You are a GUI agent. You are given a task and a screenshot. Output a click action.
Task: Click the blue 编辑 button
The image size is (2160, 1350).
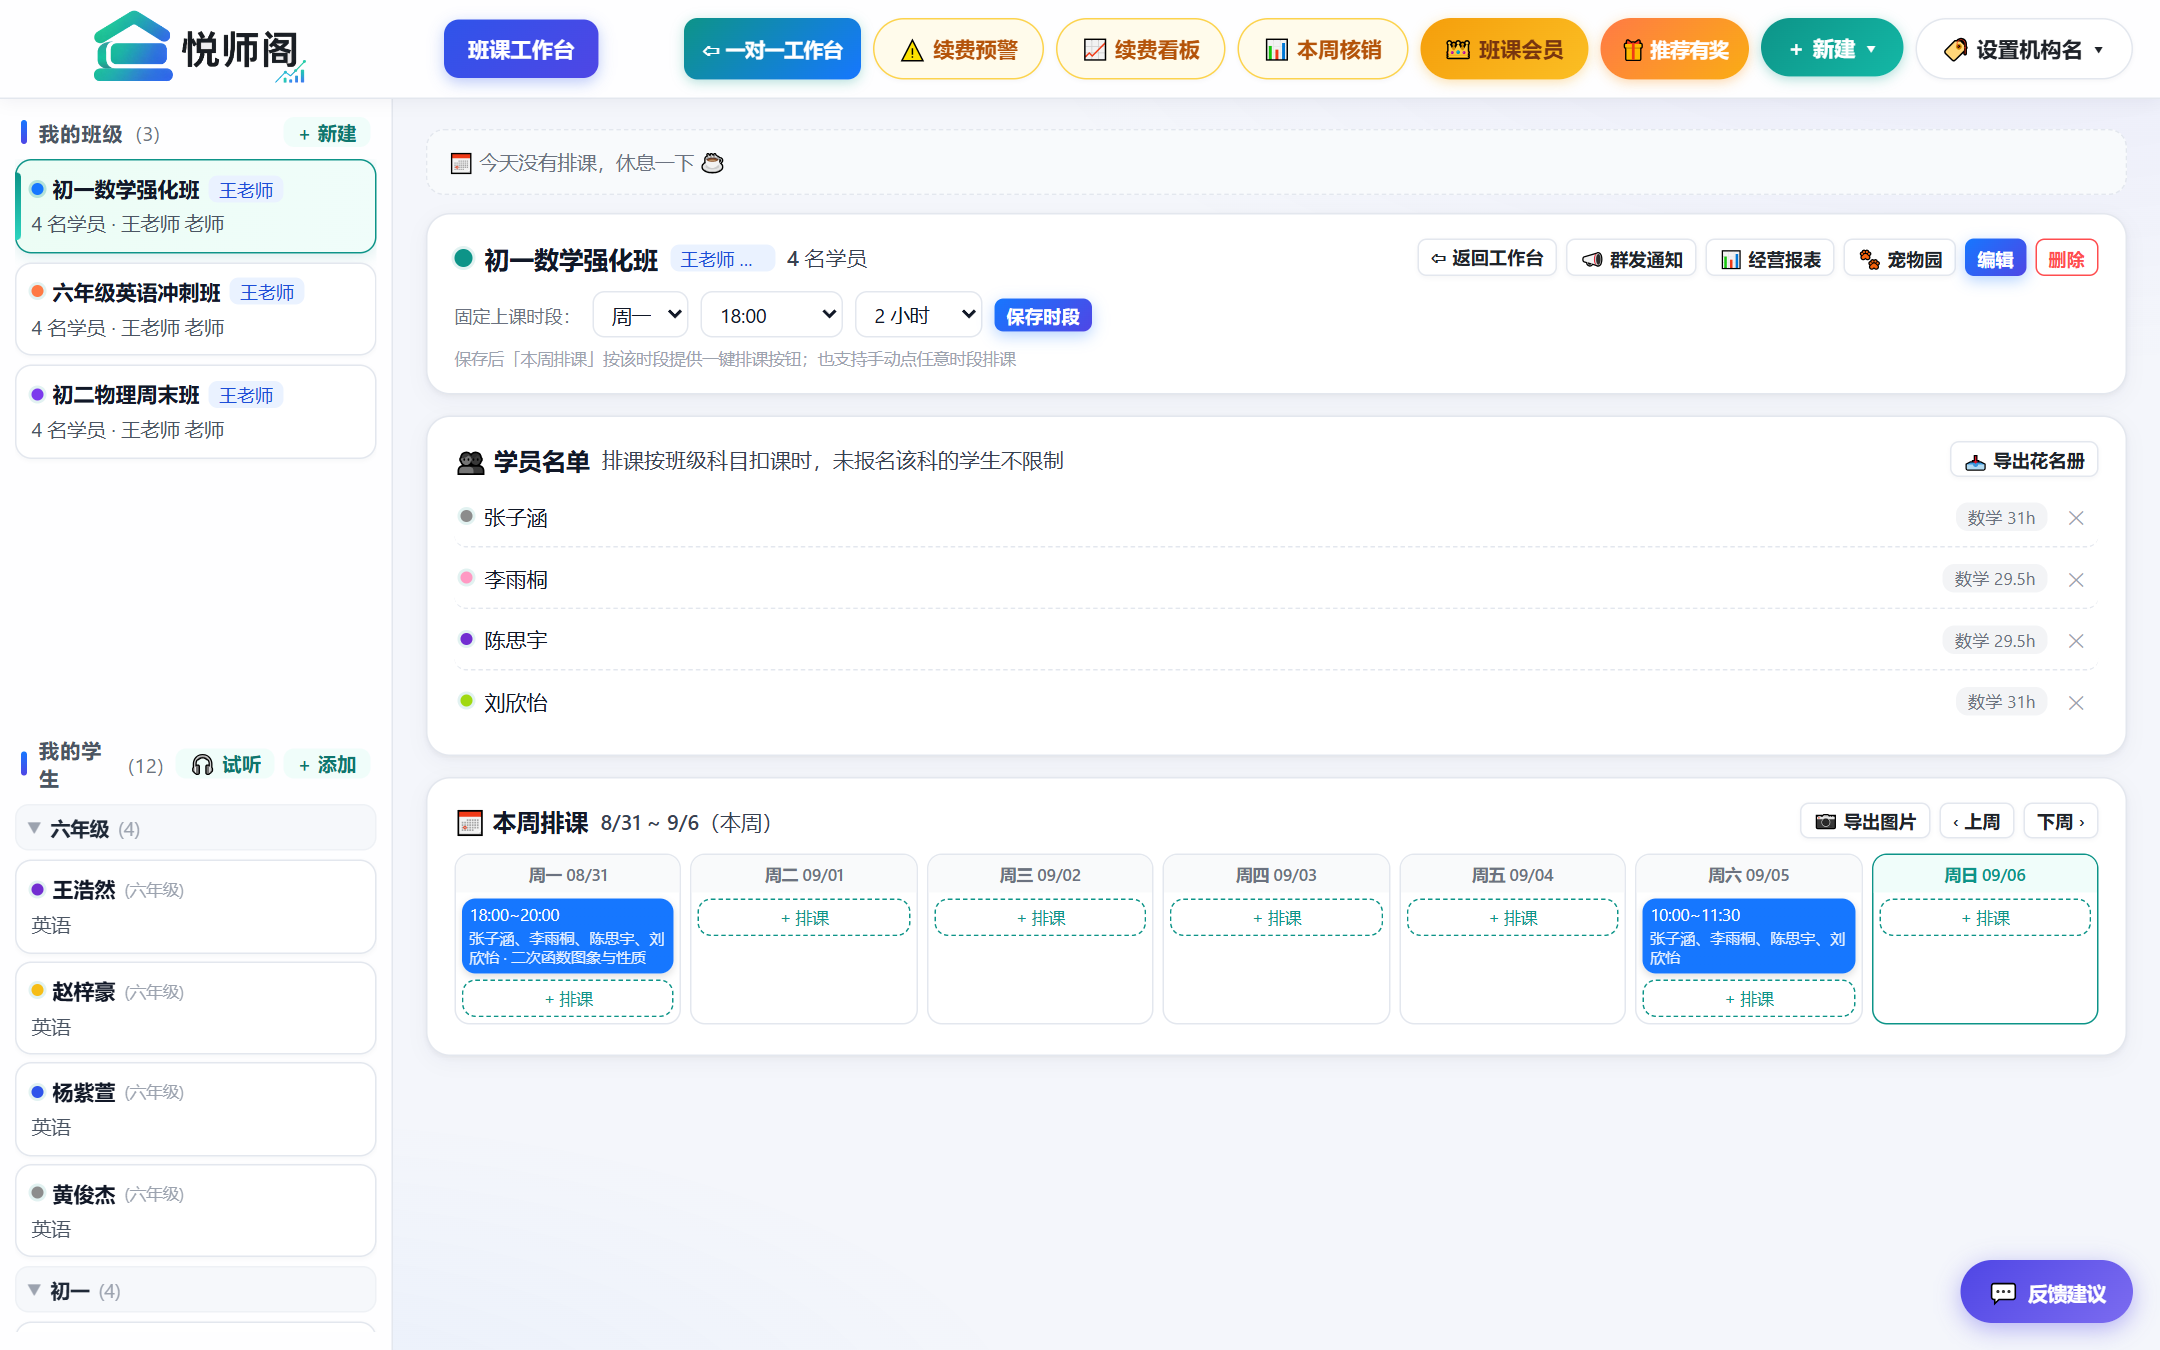tap(1995, 259)
